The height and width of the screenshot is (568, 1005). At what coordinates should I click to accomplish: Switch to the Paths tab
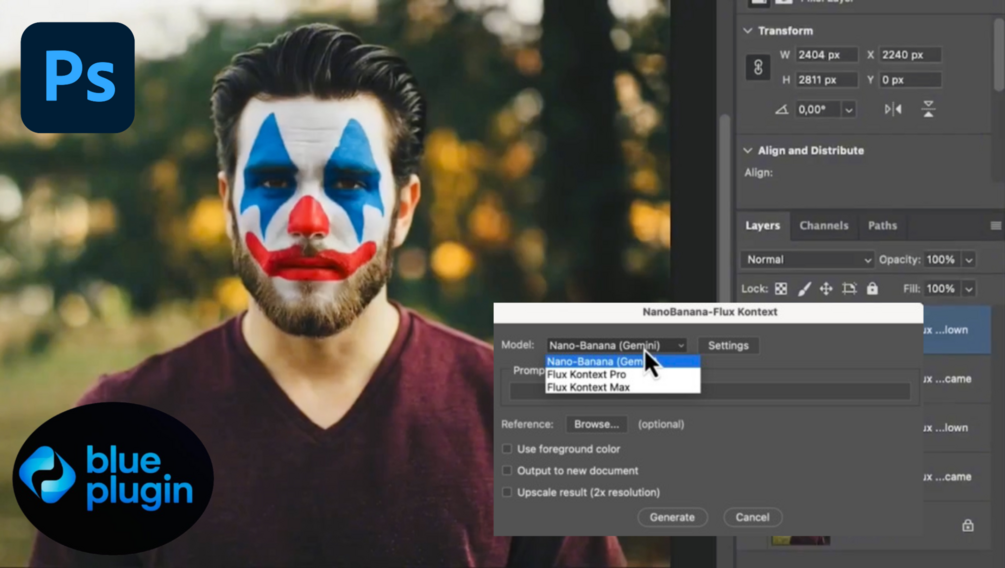pos(883,226)
